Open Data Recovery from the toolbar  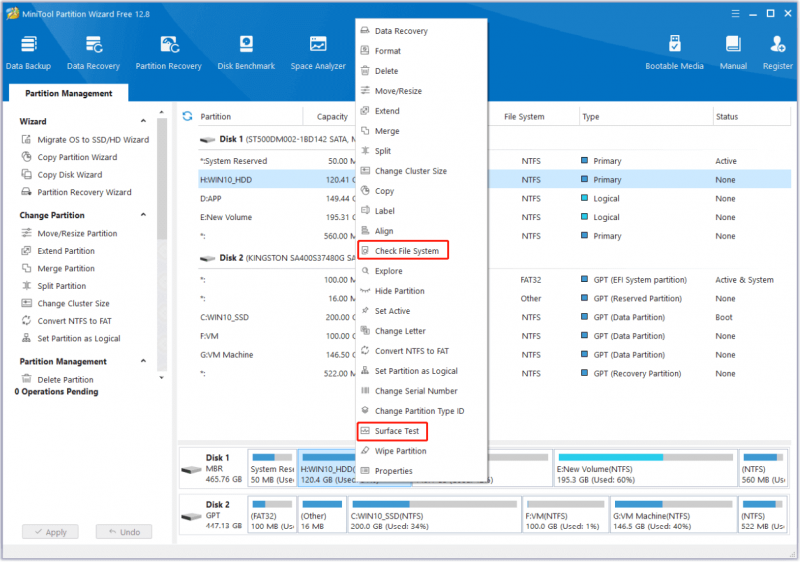click(93, 52)
